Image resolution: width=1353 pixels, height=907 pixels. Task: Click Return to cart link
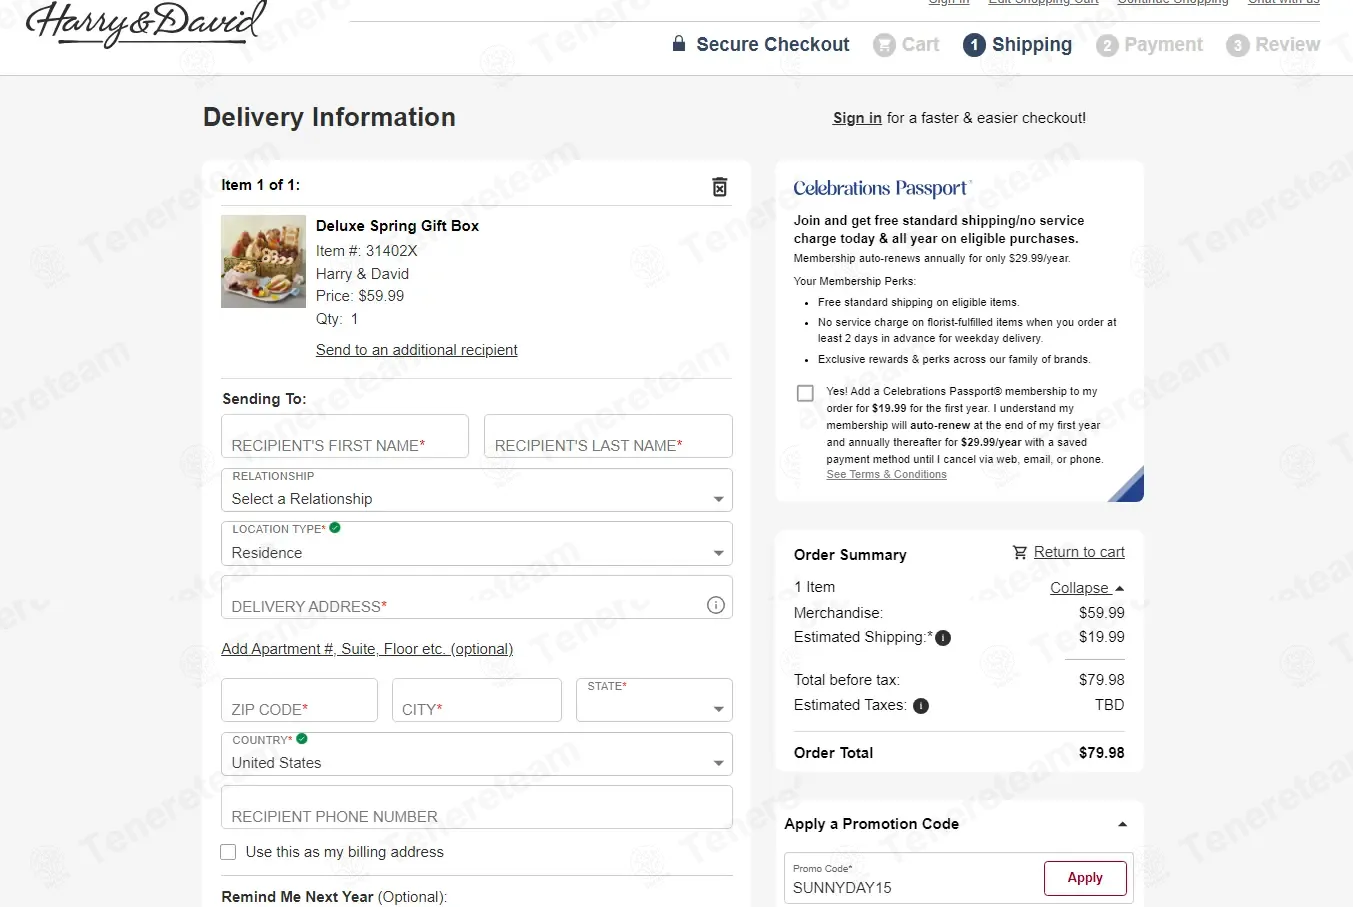(x=1079, y=552)
